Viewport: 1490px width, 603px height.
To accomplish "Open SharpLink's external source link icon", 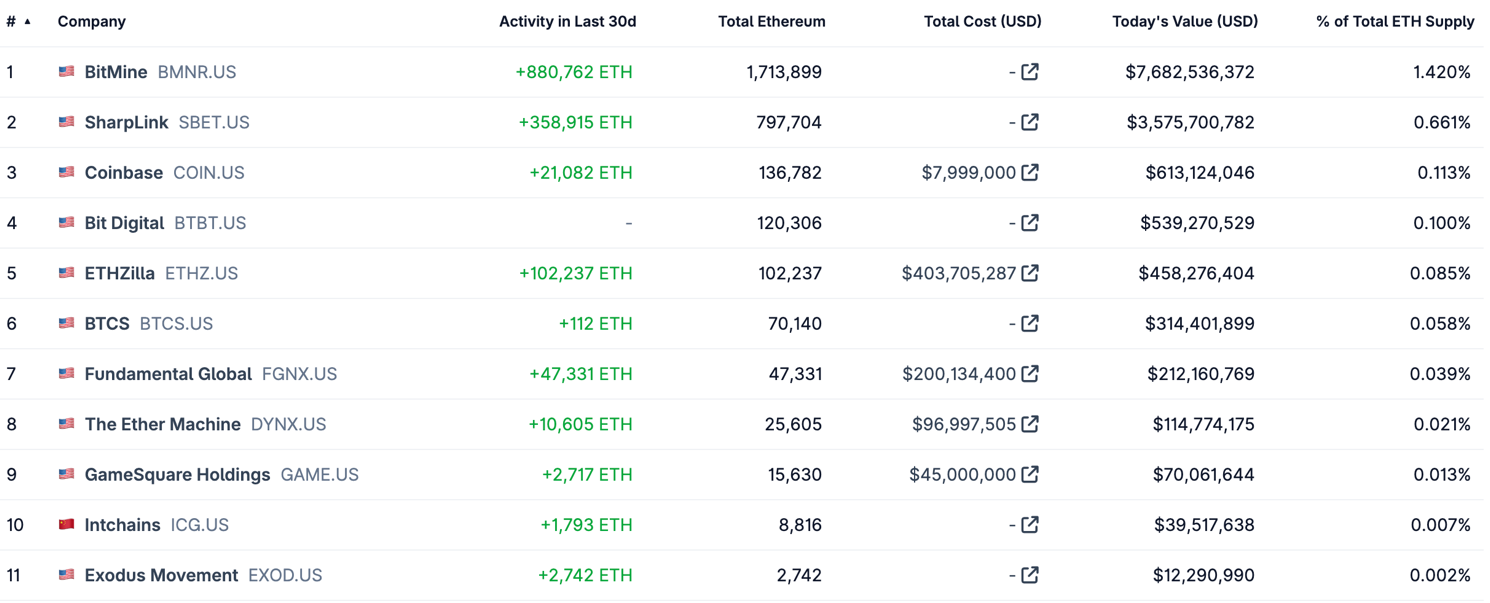I will click(x=1030, y=122).
